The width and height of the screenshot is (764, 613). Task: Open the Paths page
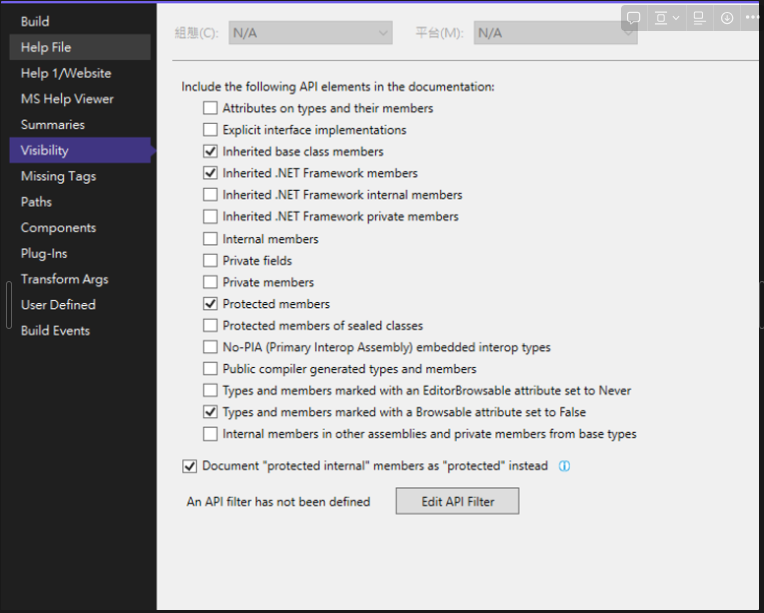point(80,202)
